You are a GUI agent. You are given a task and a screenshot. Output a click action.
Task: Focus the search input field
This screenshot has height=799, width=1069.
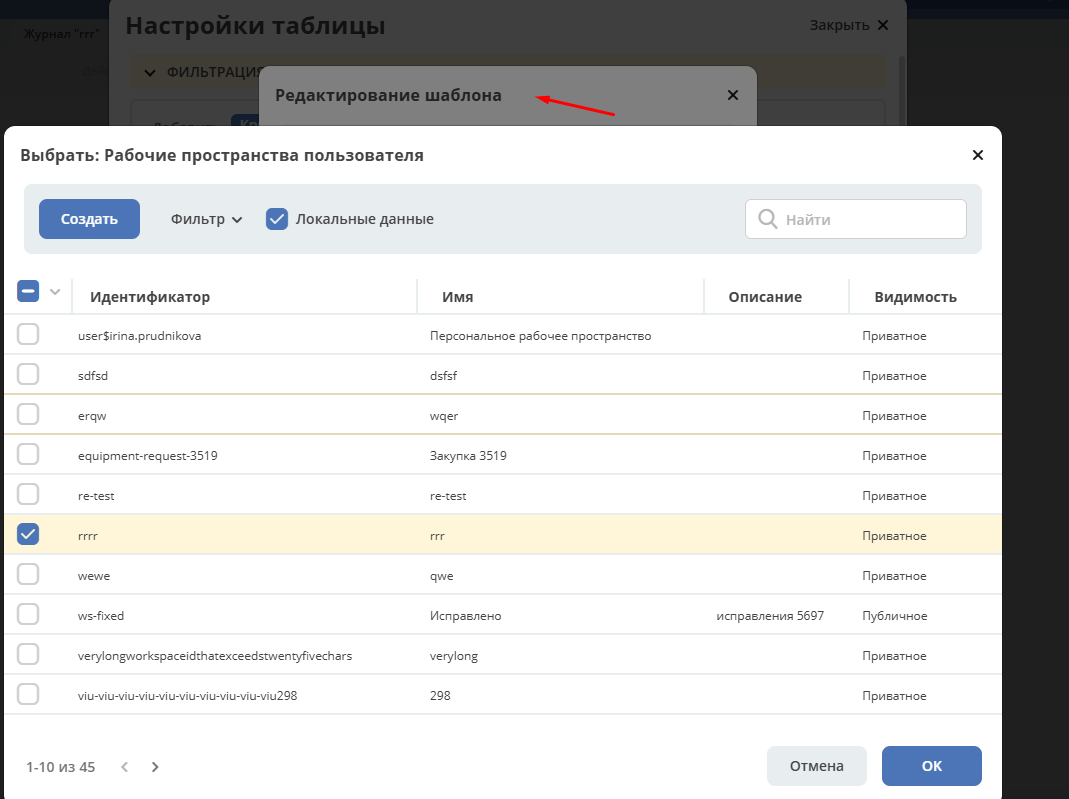click(x=870, y=219)
